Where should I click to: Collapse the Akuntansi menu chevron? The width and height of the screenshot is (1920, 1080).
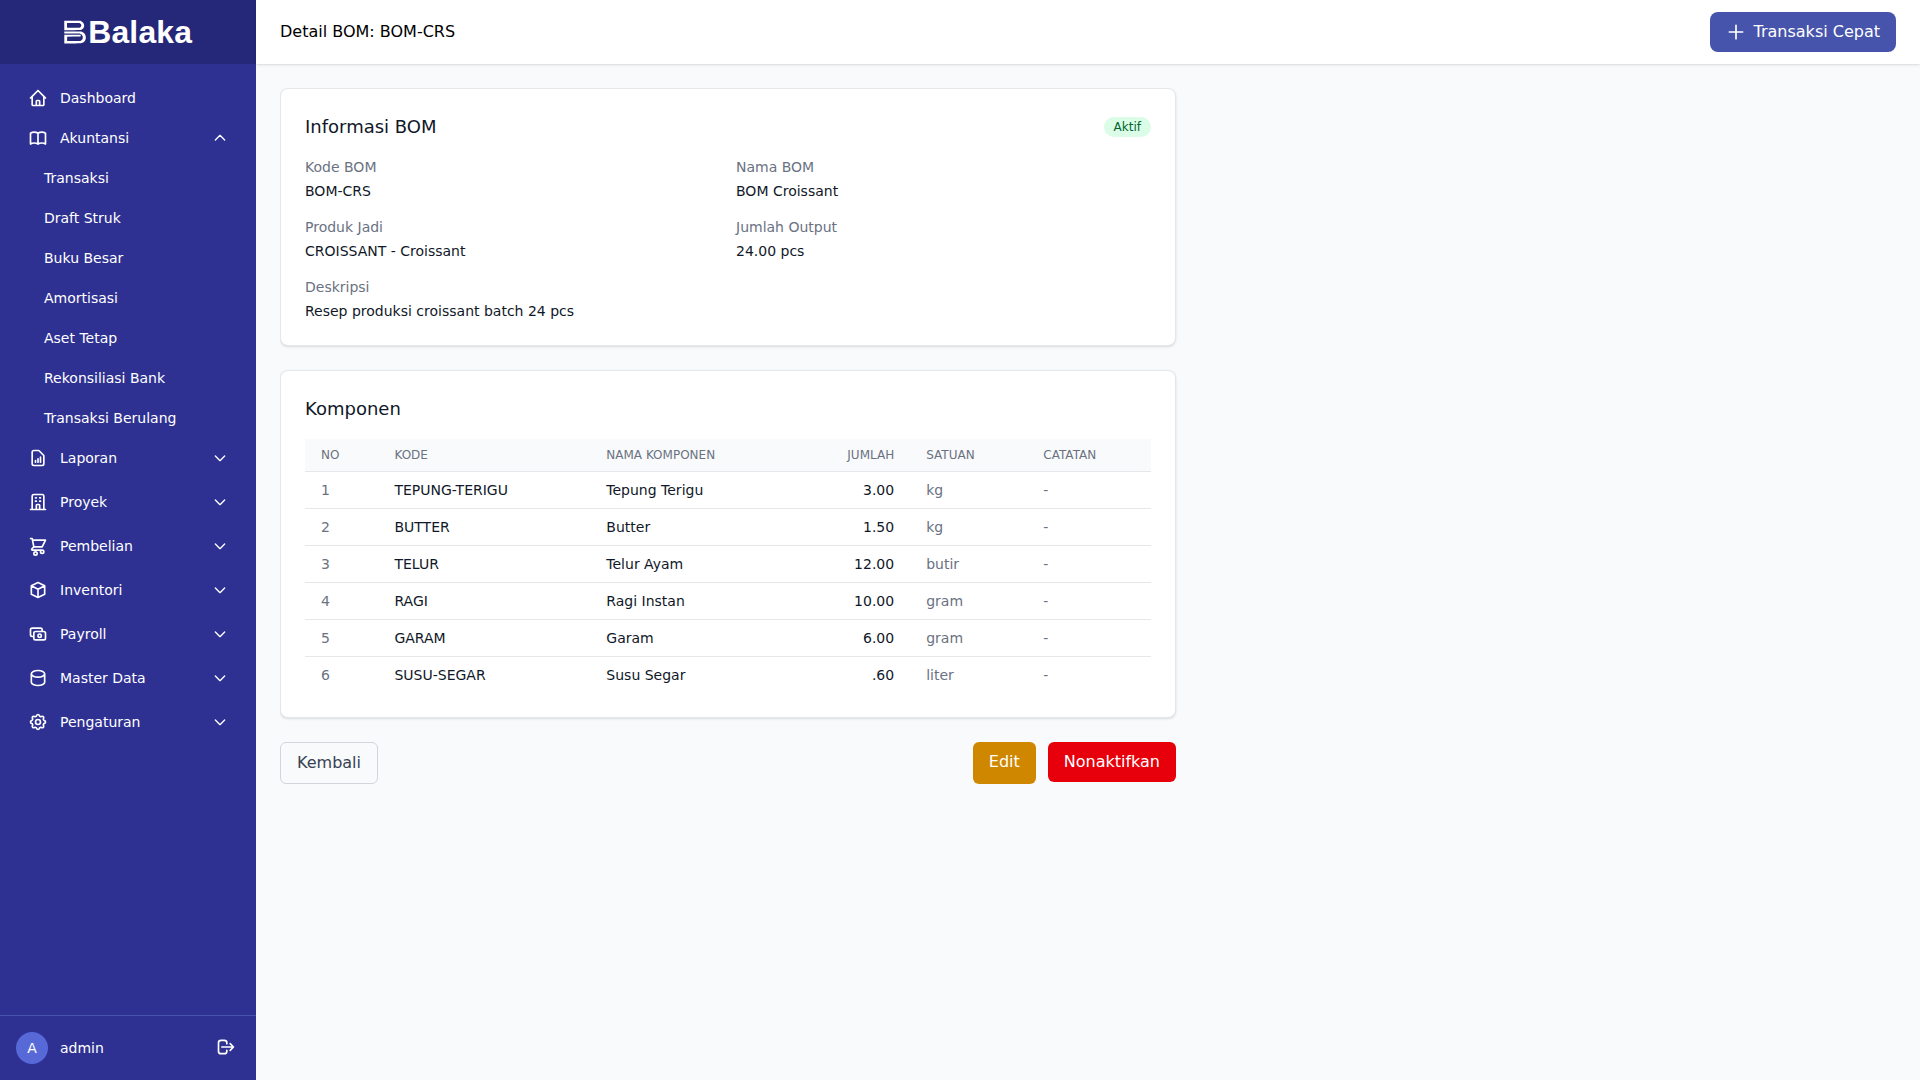[x=220, y=138]
